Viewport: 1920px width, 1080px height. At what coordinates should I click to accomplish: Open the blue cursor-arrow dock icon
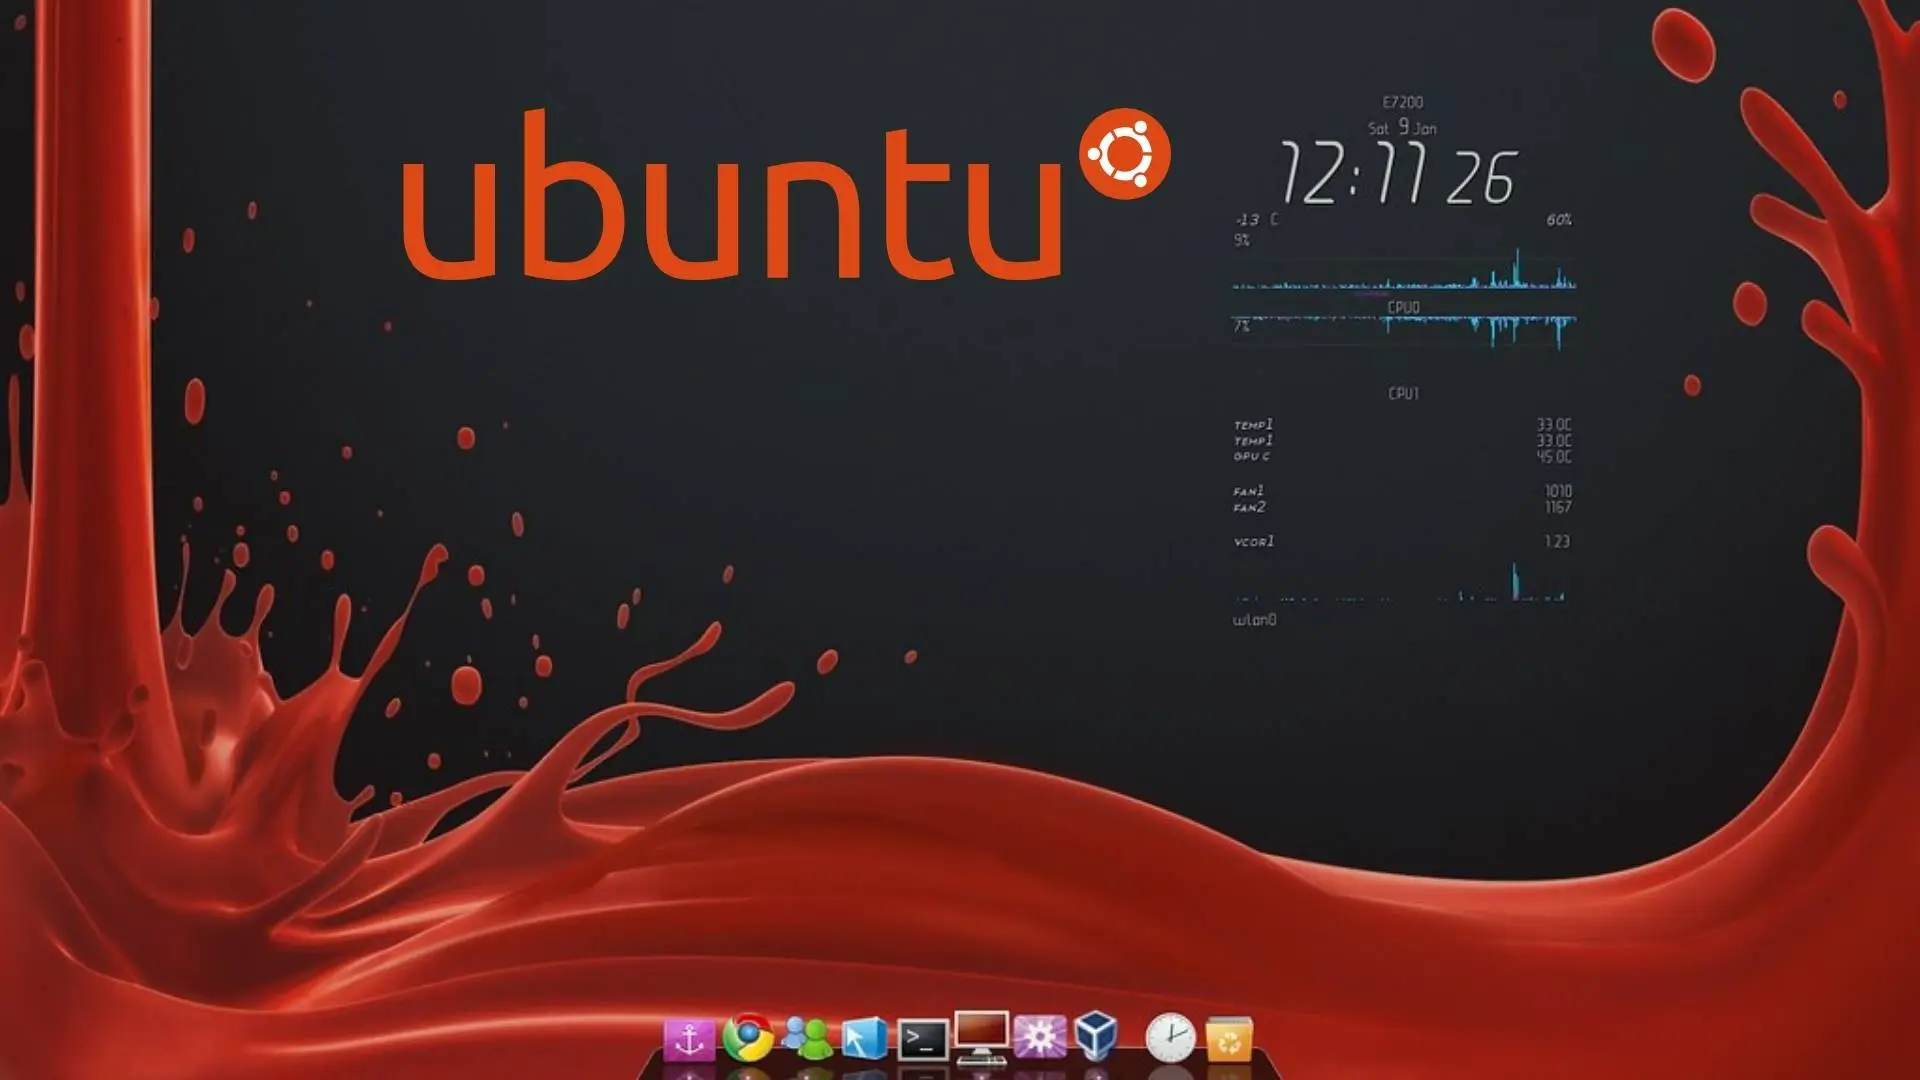pos(863,1039)
